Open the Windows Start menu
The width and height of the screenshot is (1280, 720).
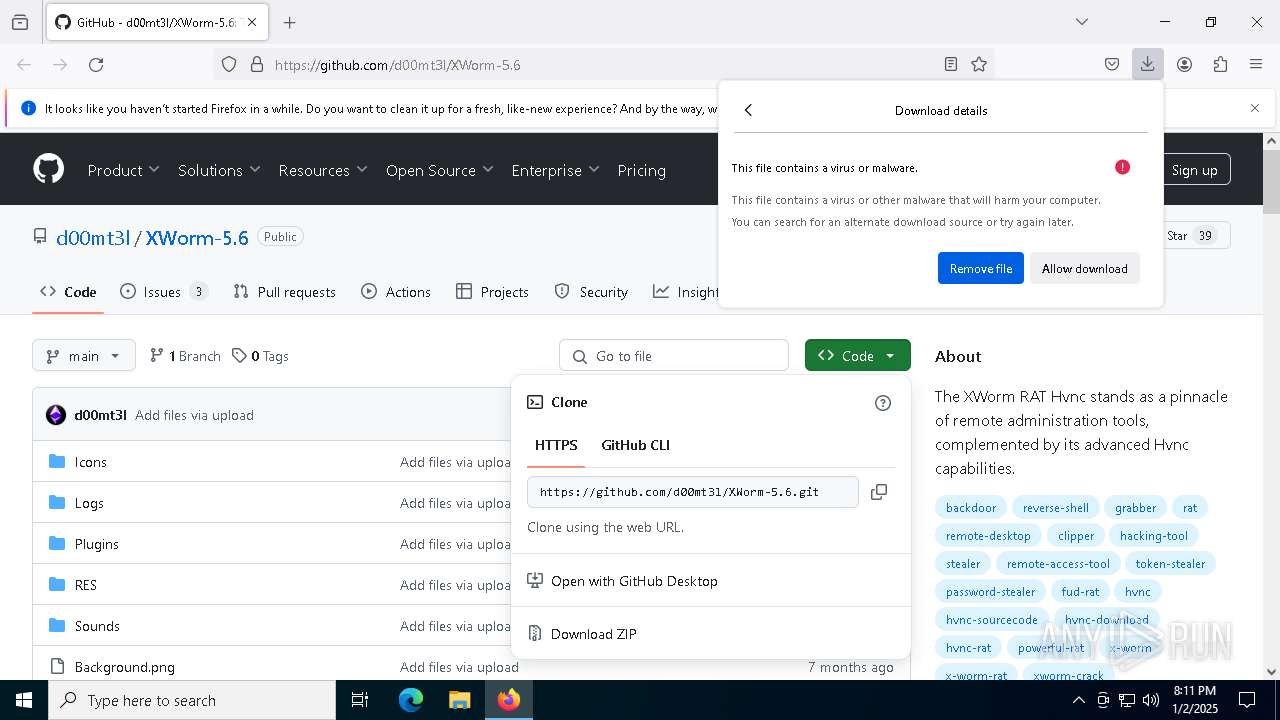pyautogui.click(x=24, y=700)
